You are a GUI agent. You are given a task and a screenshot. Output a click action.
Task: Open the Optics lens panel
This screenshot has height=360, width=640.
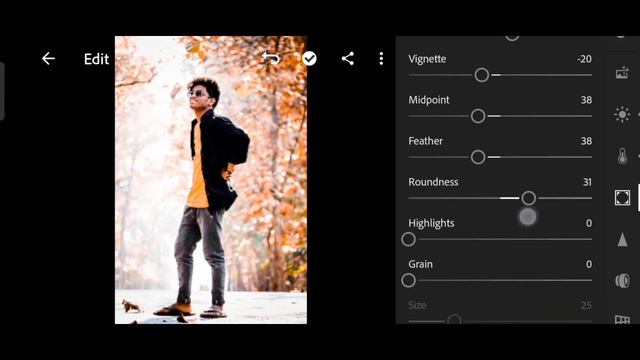tap(622, 281)
